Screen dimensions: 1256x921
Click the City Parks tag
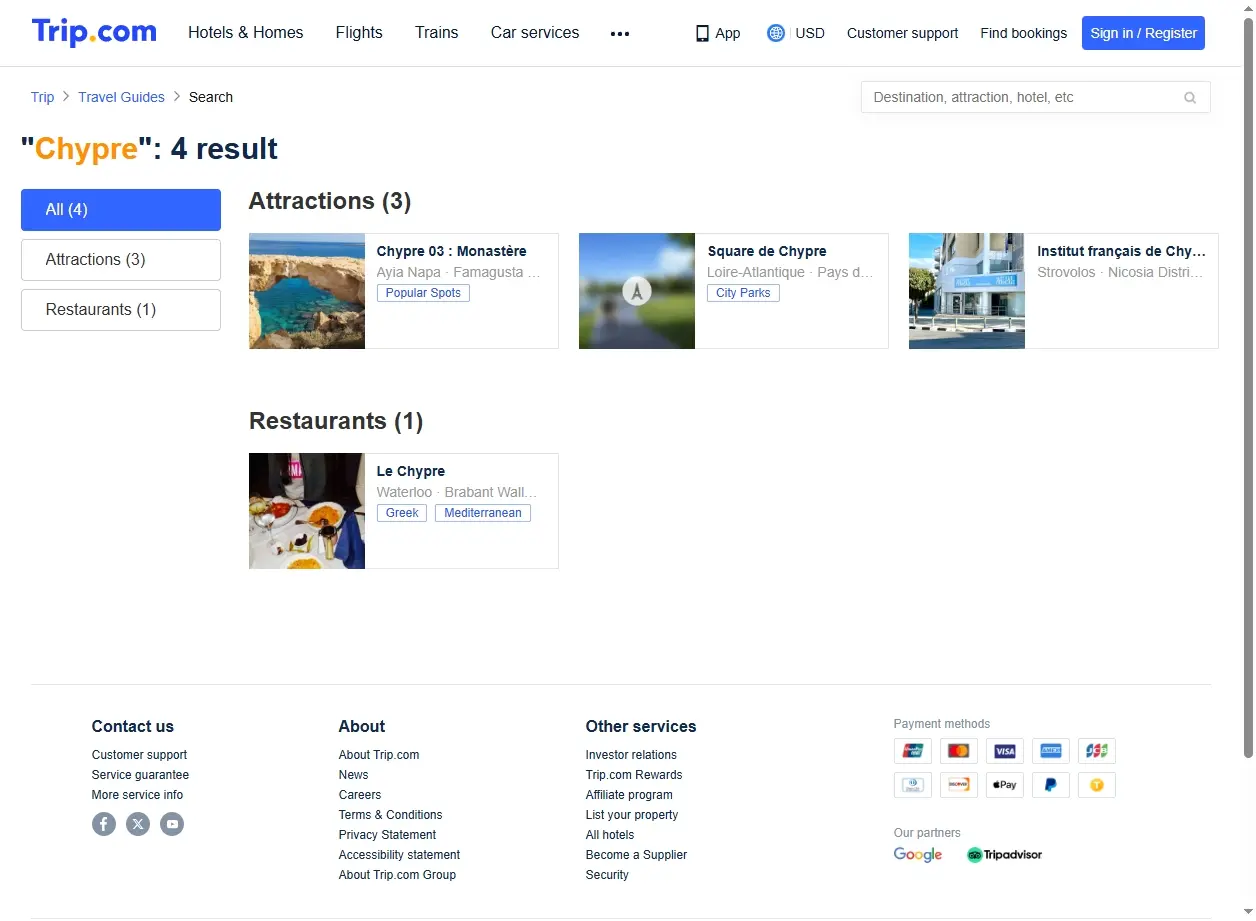click(x=743, y=293)
